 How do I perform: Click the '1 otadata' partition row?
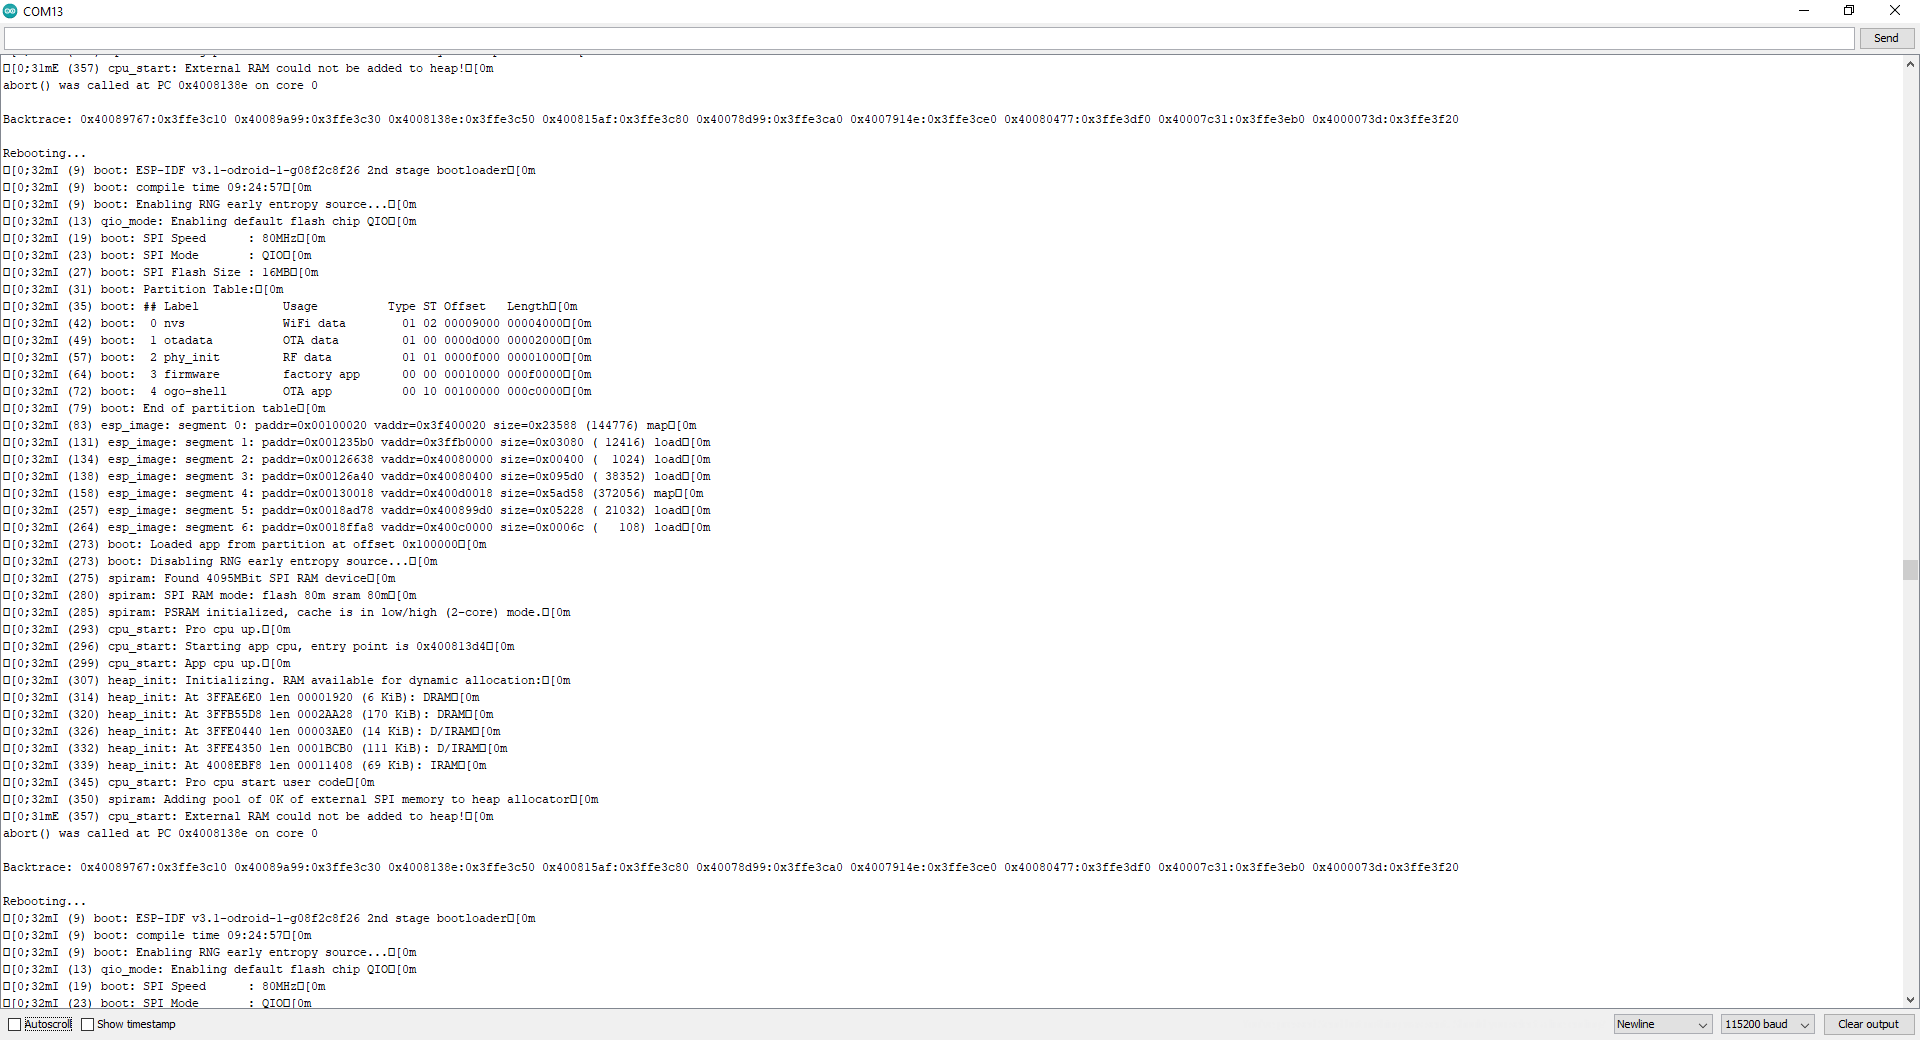pos(297,340)
